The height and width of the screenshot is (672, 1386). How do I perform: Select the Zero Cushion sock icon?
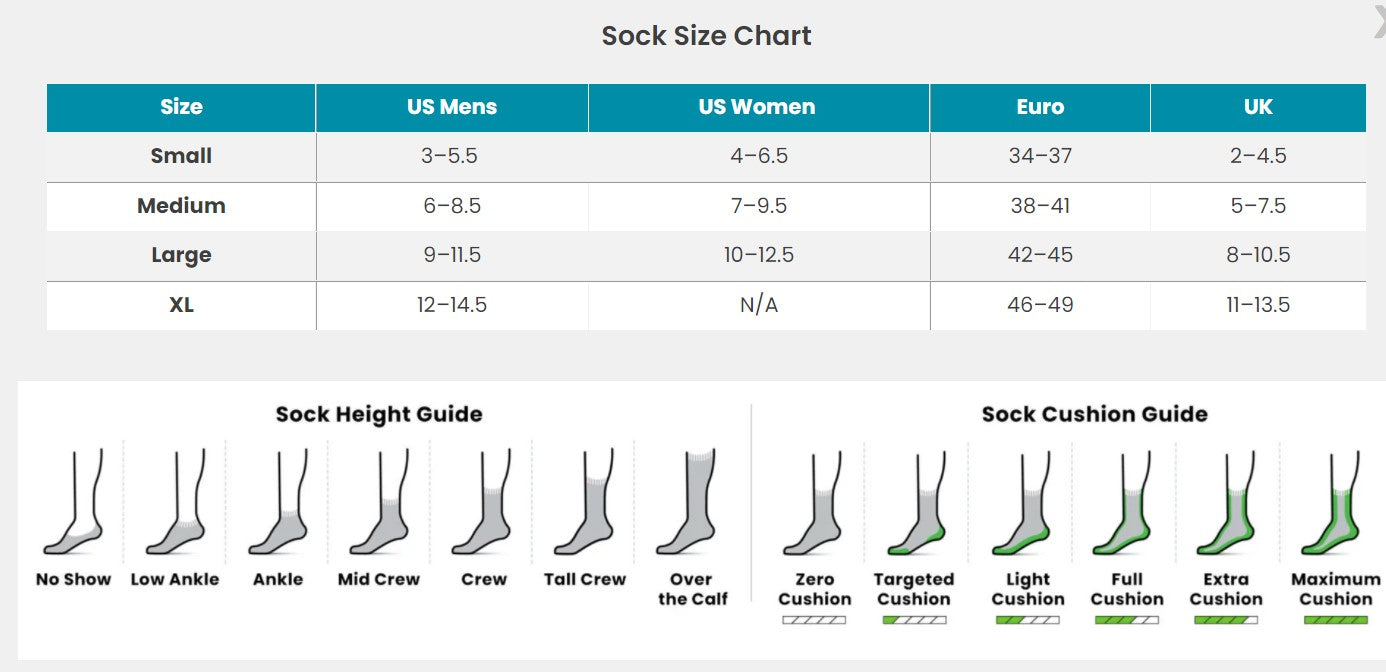coord(813,504)
